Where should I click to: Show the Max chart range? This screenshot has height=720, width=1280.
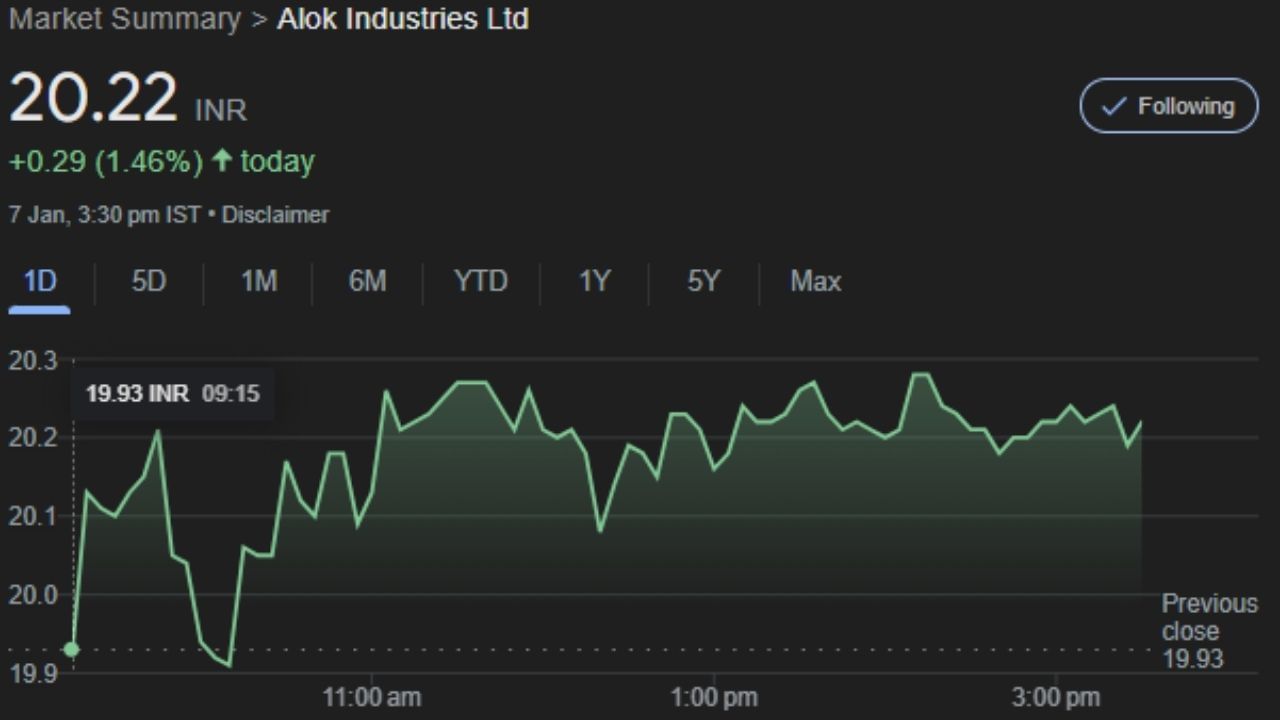[x=816, y=282]
